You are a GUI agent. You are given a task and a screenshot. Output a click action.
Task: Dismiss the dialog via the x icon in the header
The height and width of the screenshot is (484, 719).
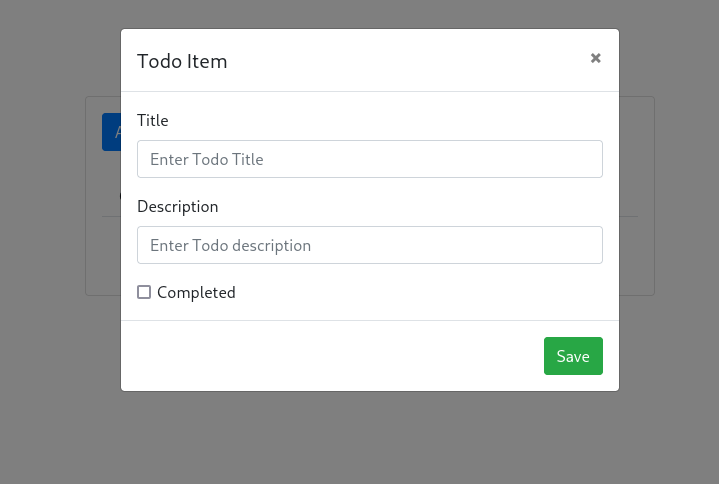(x=595, y=58)
